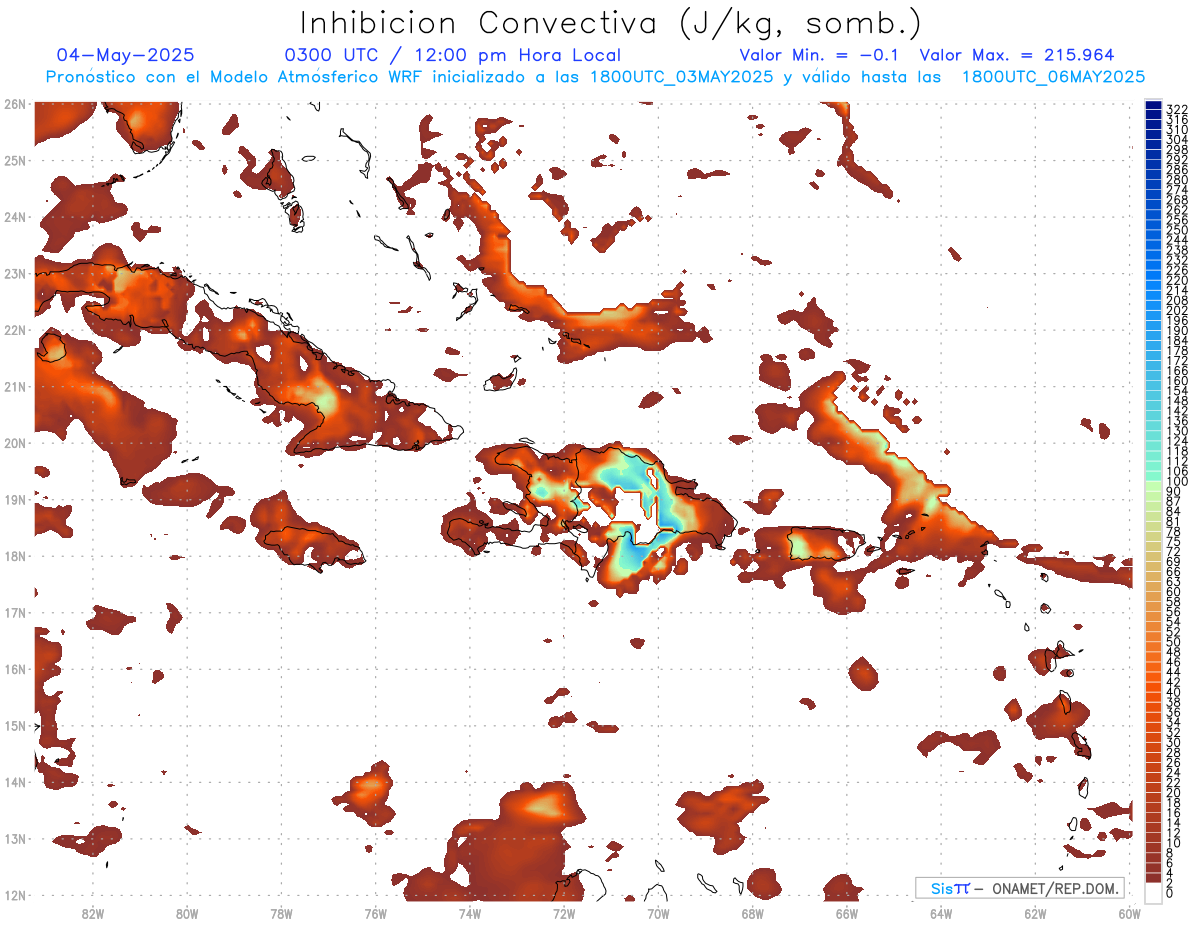Click the time '0300 UTC / 12:00 pm Hora Local'

[x=452, y=55]
